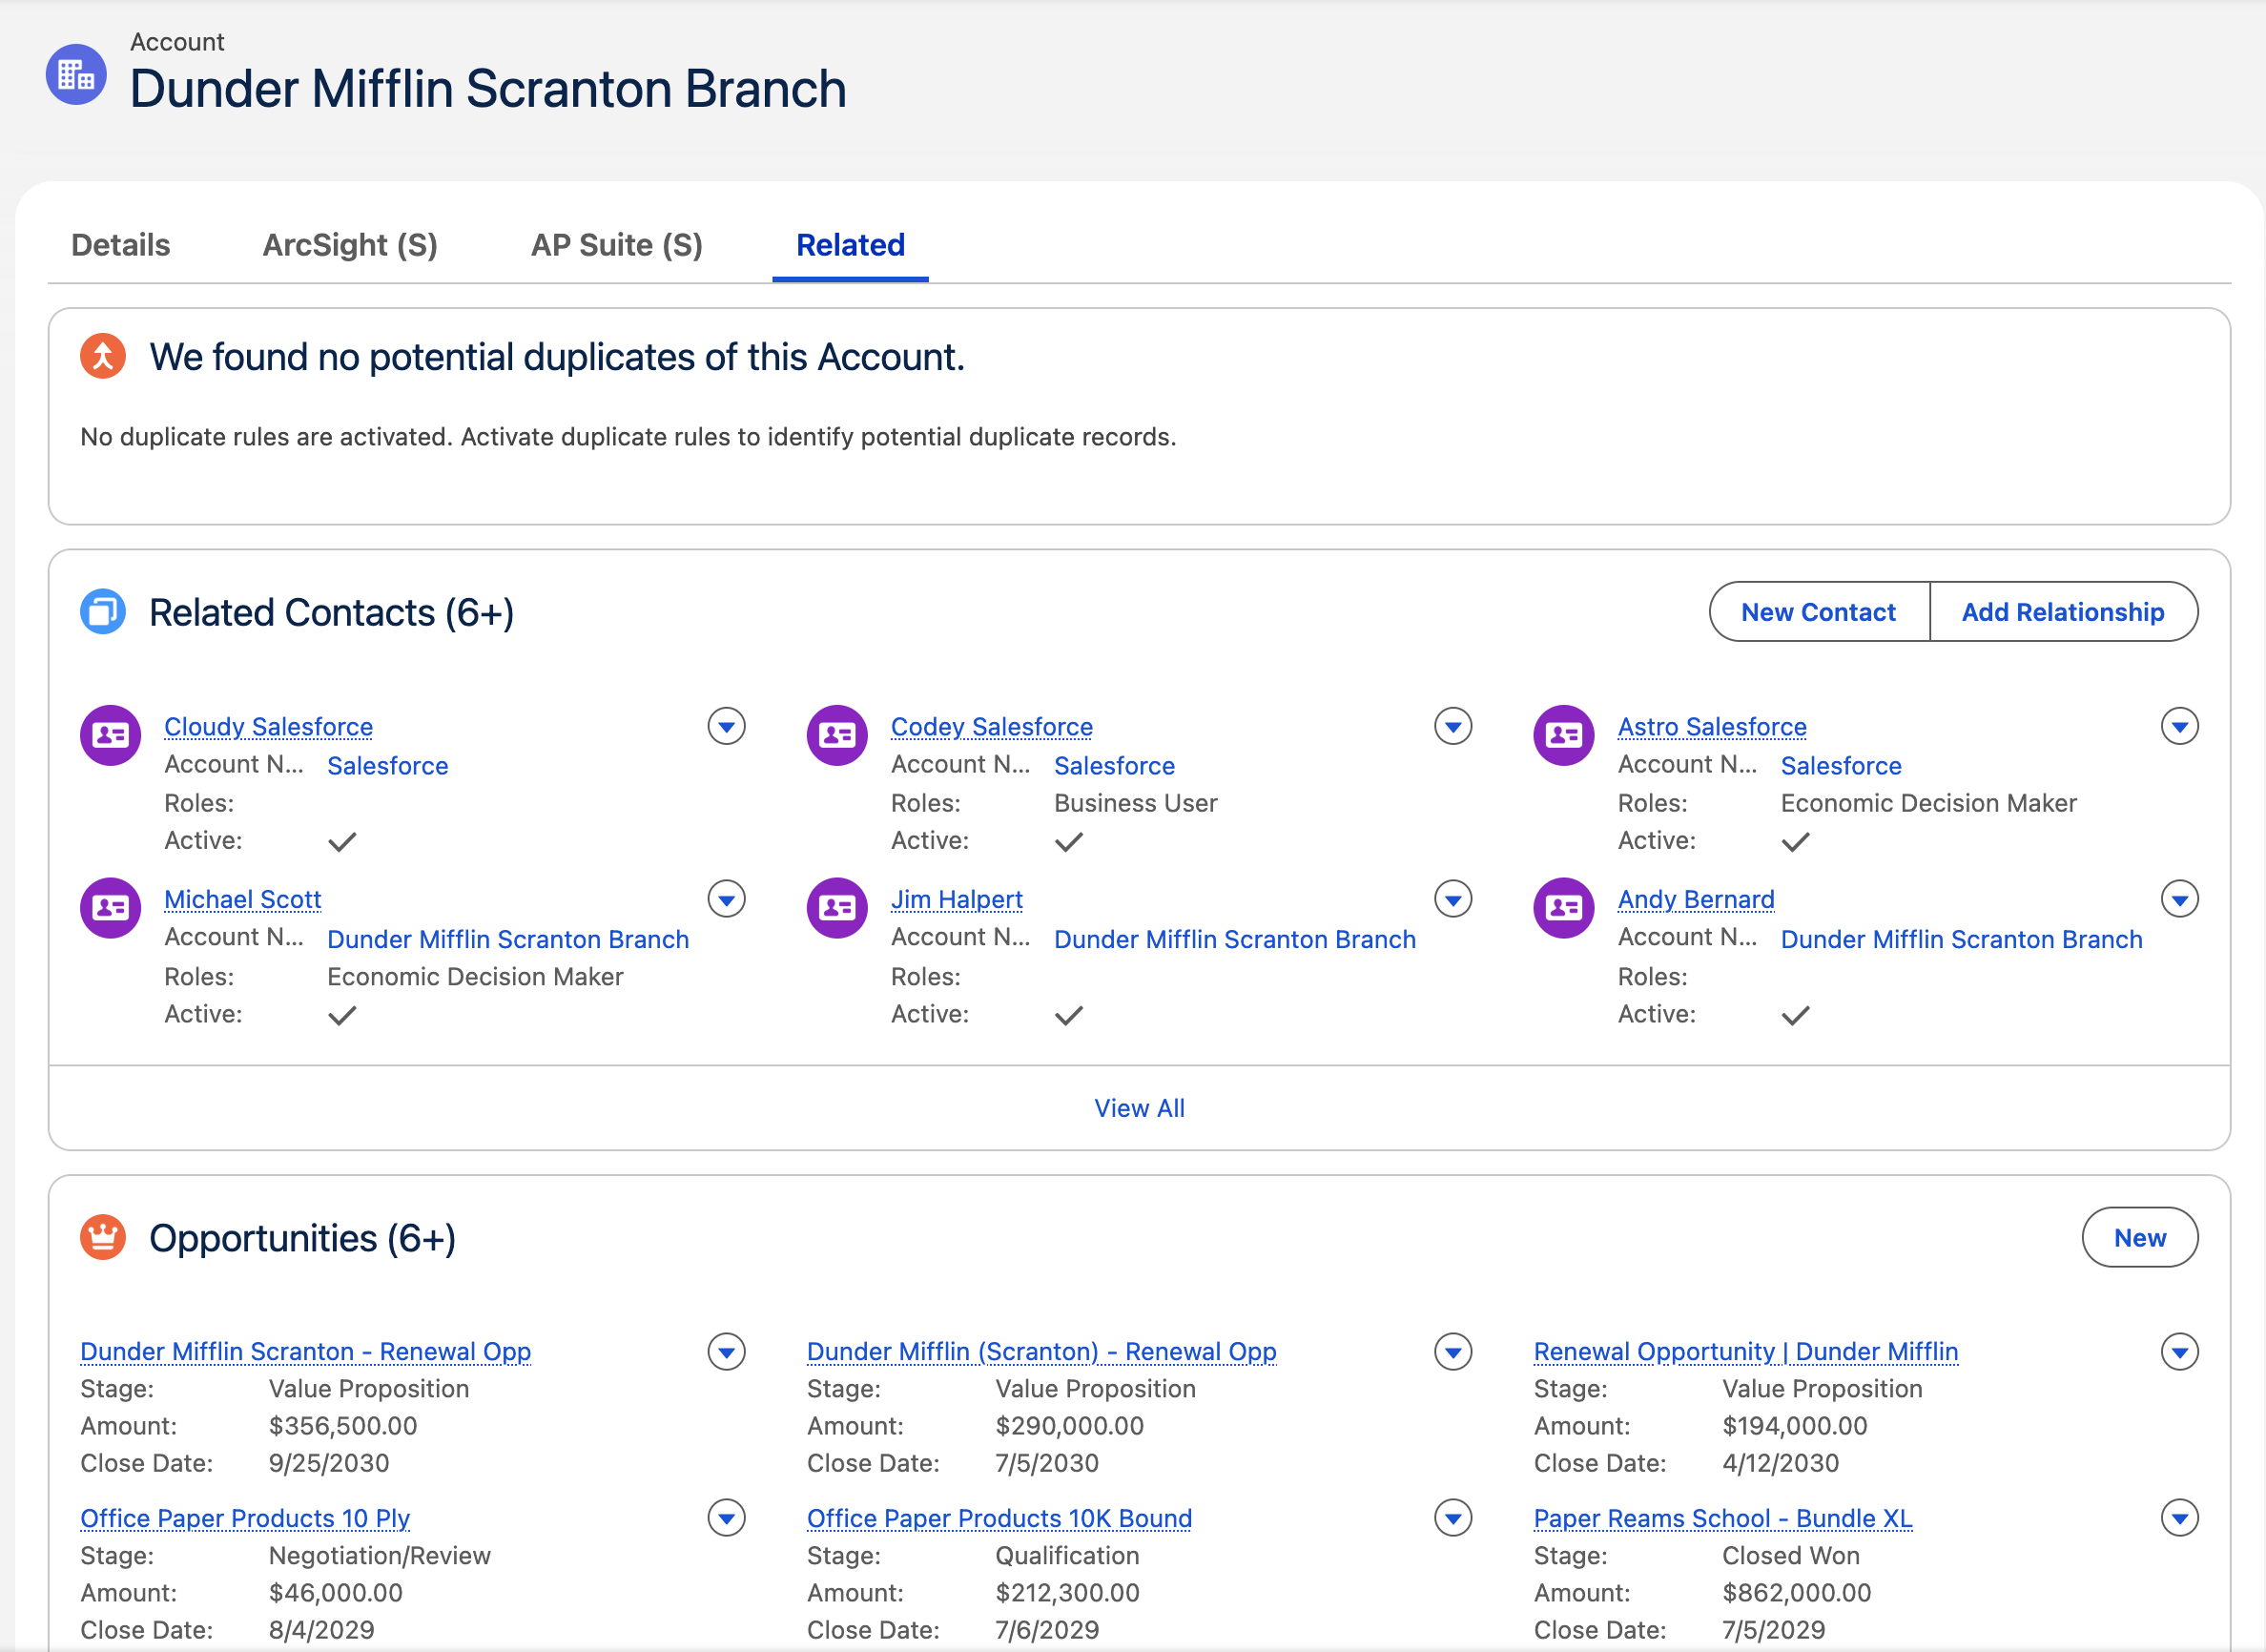Click Jim Halpert contact card icon
The image size is (2266, 1652).
click(x=837, y=908)
